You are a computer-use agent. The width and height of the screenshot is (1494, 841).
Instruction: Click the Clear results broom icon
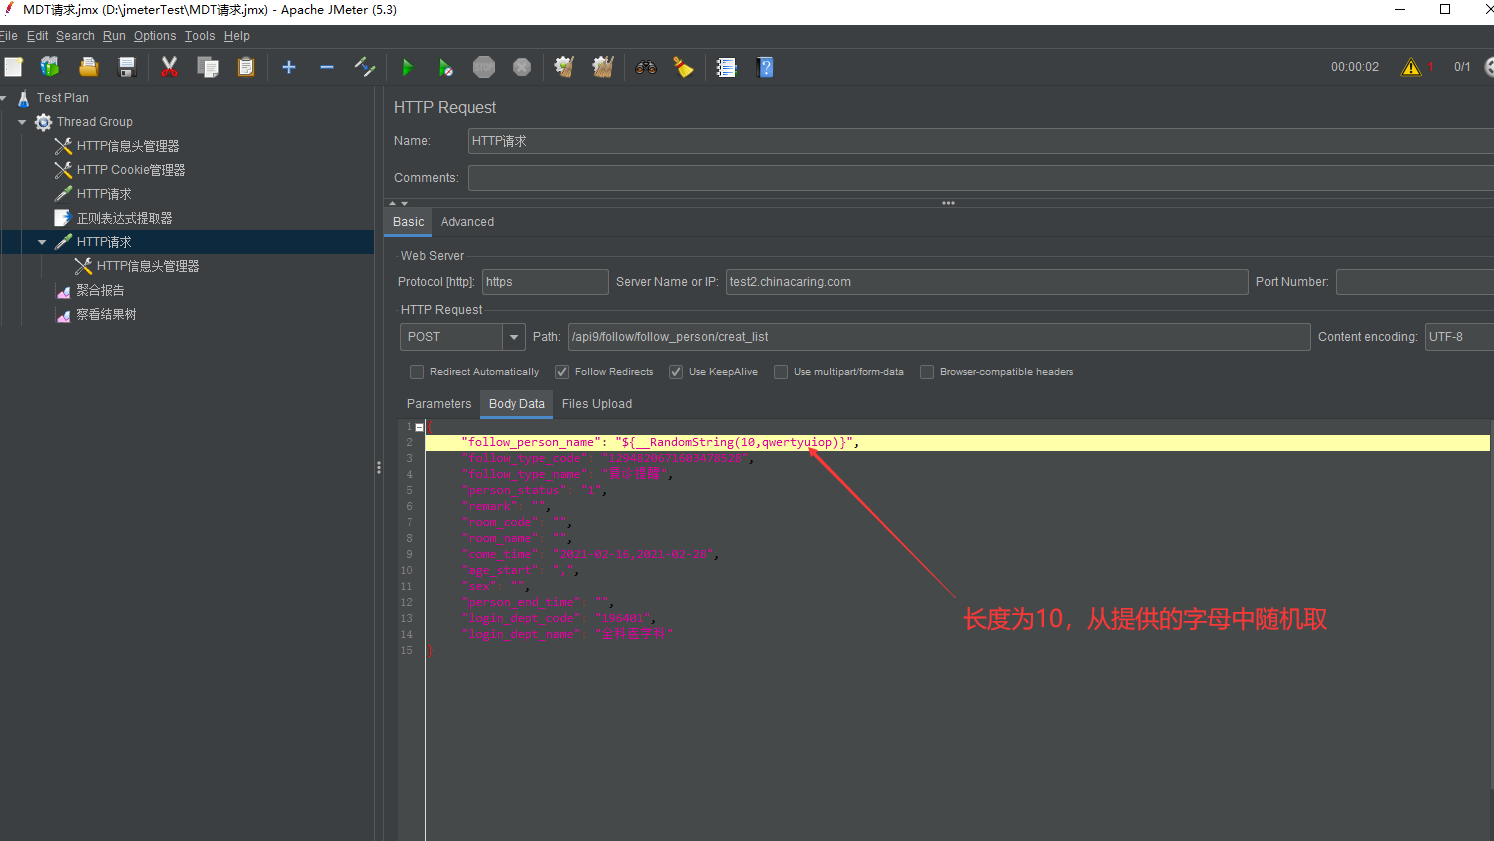(564, 67)
